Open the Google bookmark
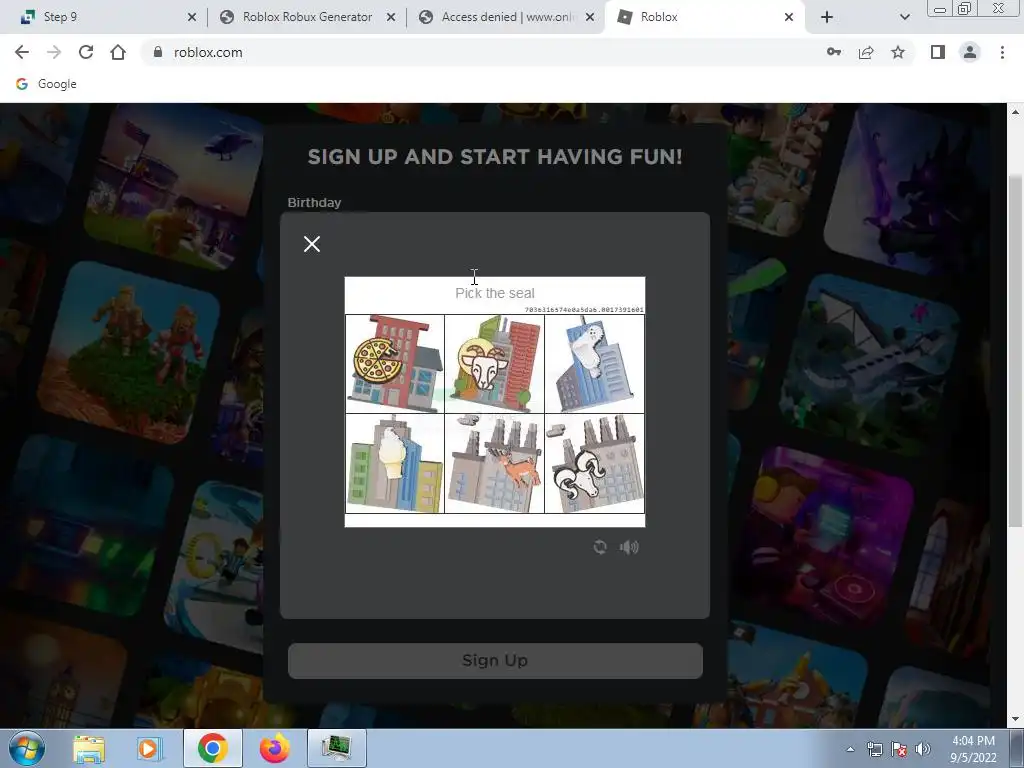The width and height of the screenshot is (1024, 768). [x=46, y=84]
